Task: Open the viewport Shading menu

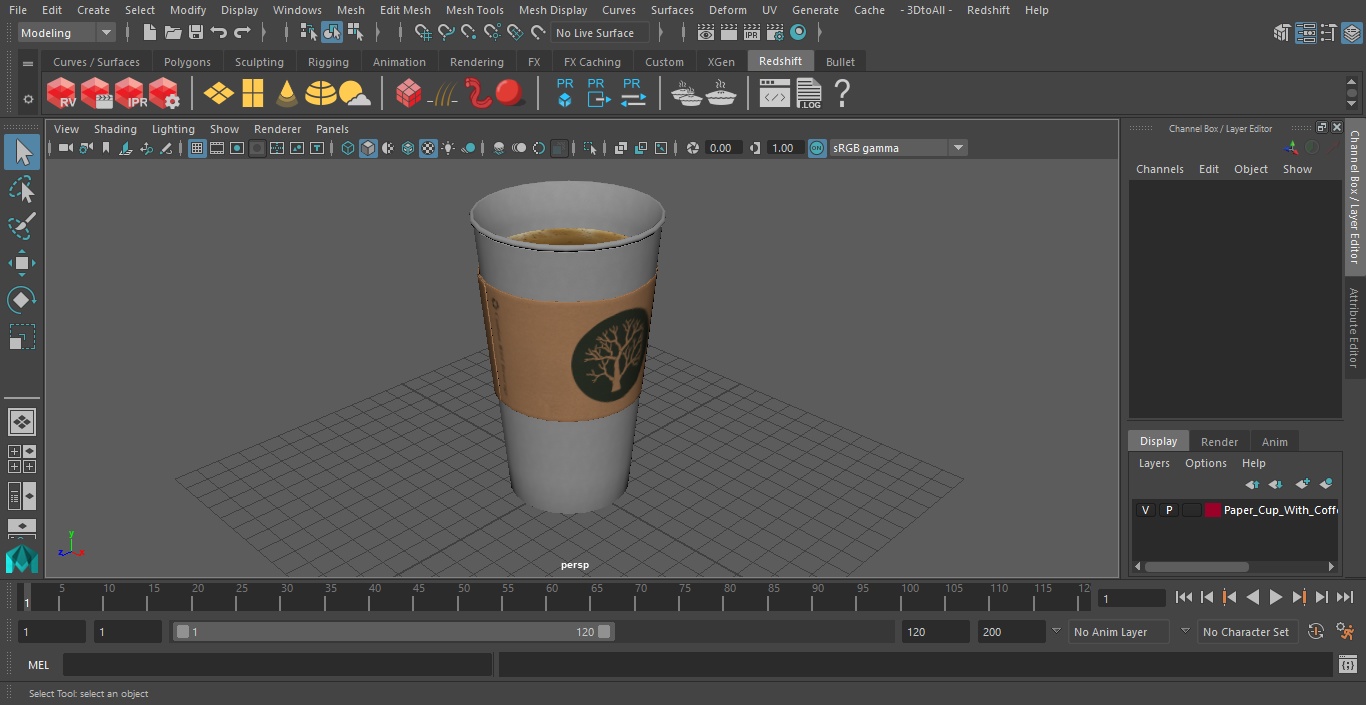Action: coord(115,129)
